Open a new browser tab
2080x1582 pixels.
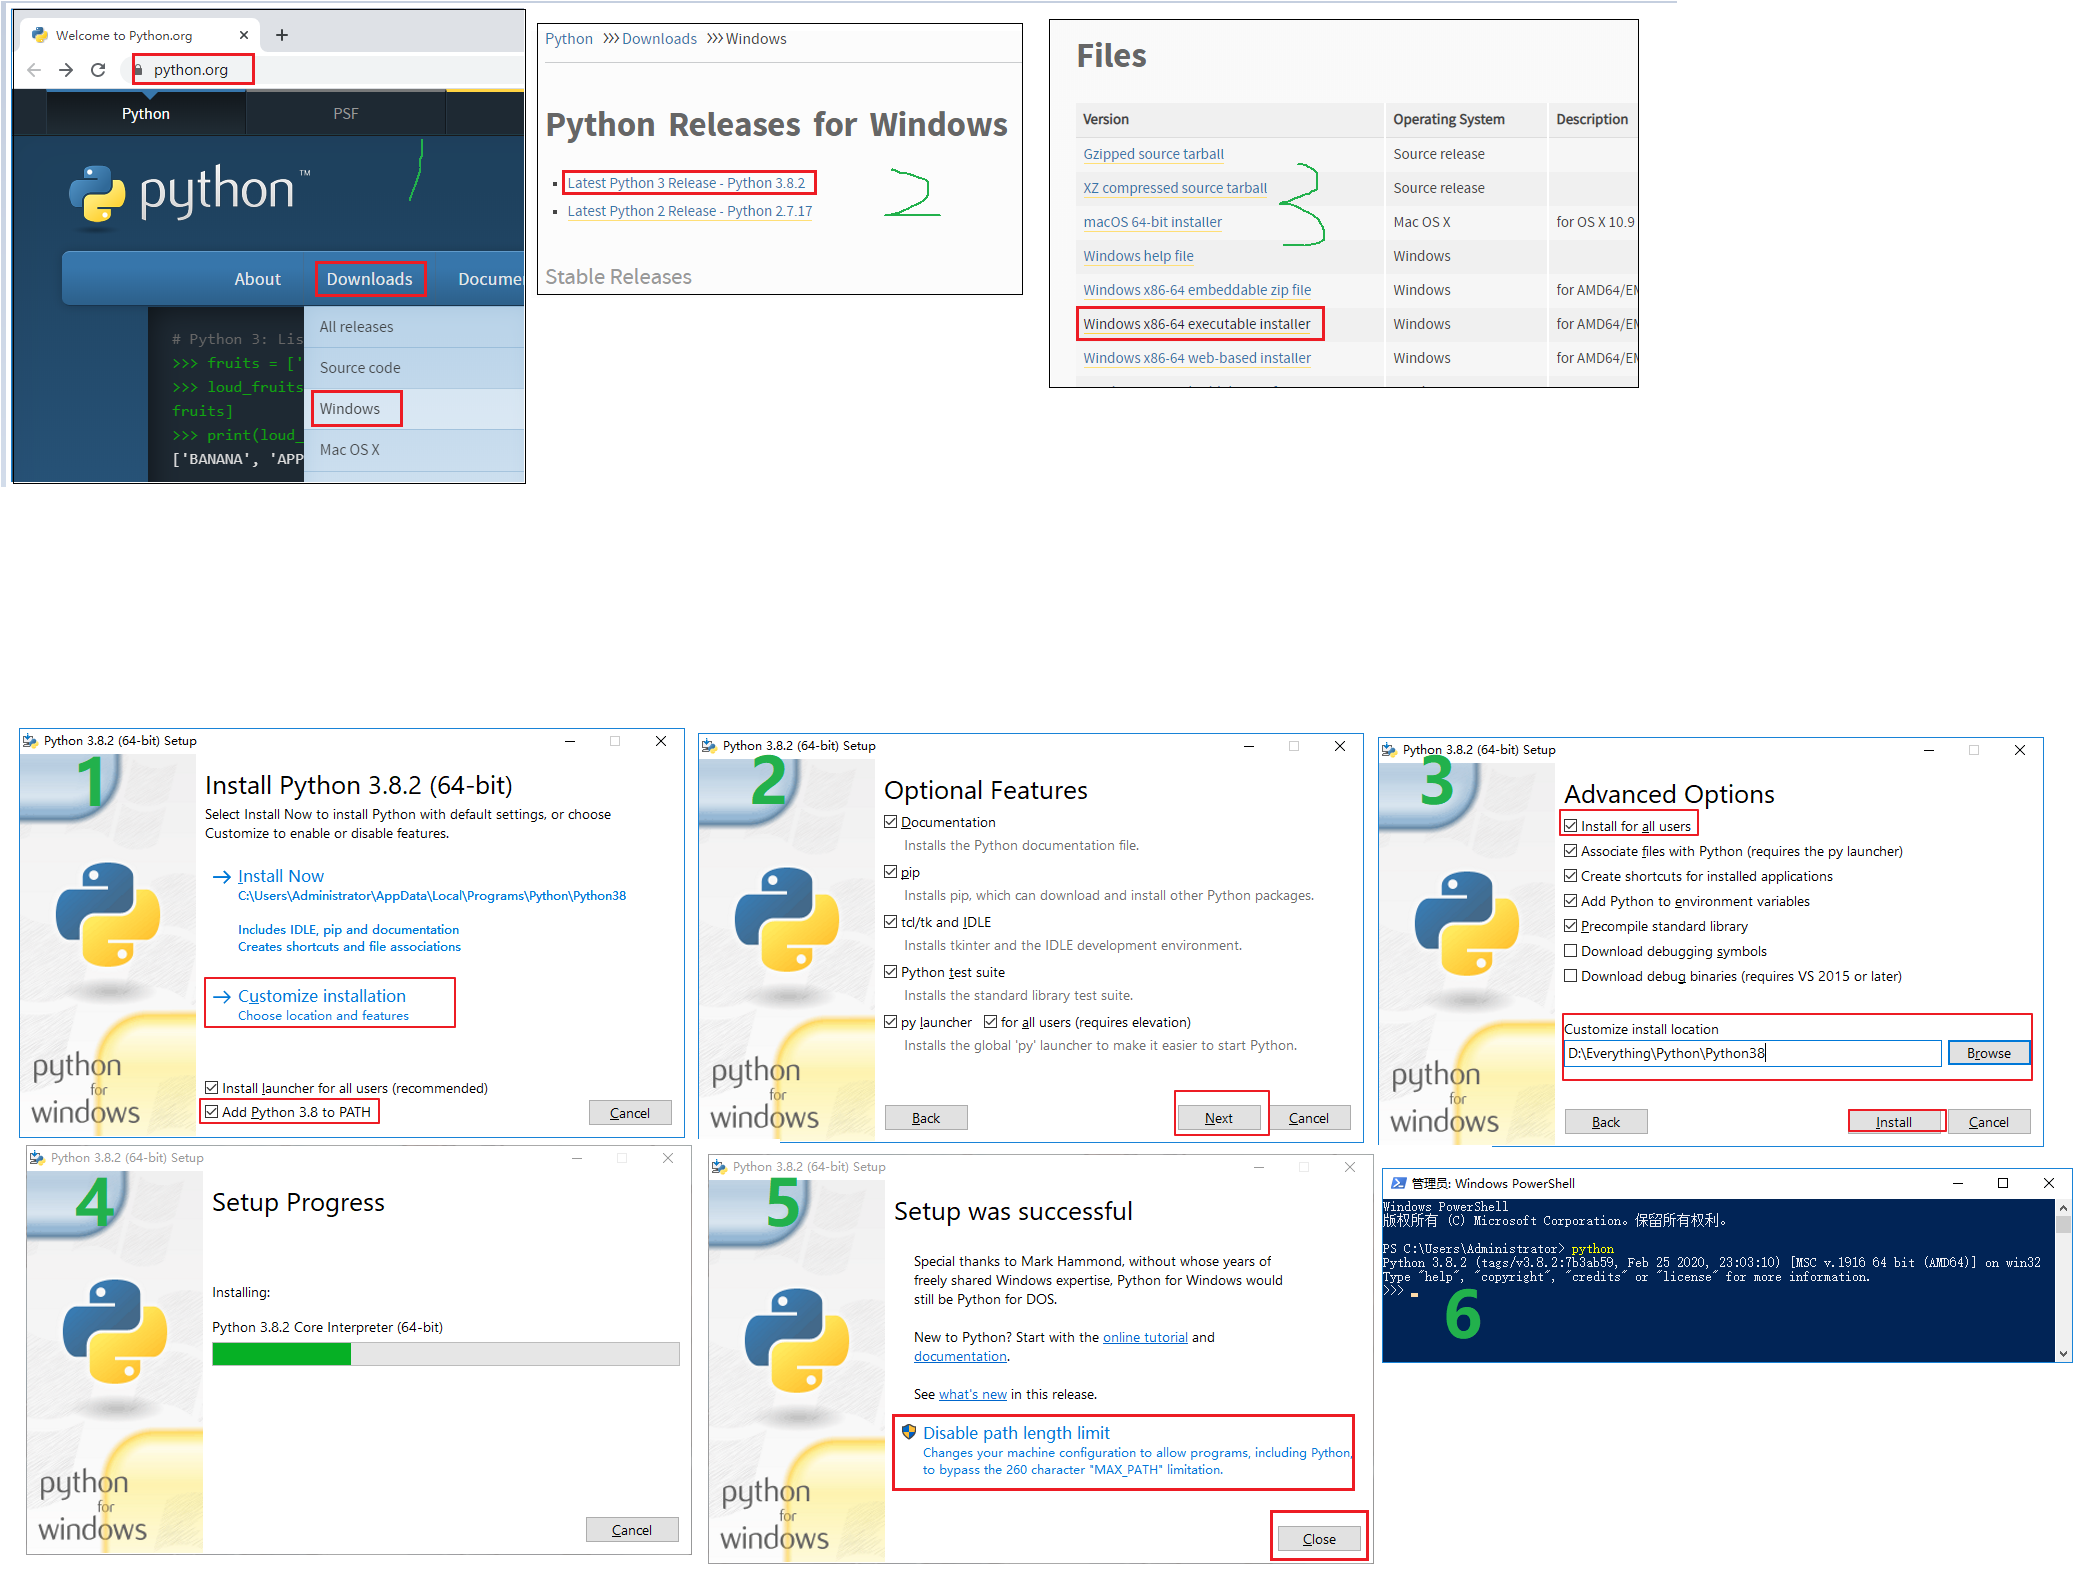(x=282, y=35)
